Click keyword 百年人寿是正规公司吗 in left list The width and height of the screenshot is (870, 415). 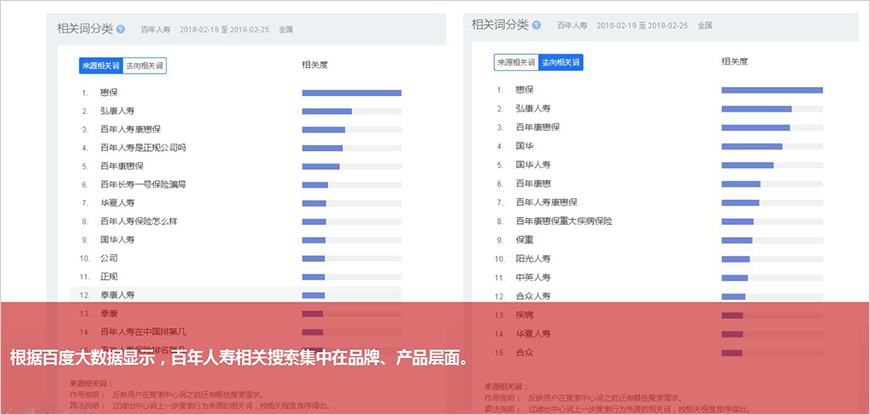click(143, 148)
